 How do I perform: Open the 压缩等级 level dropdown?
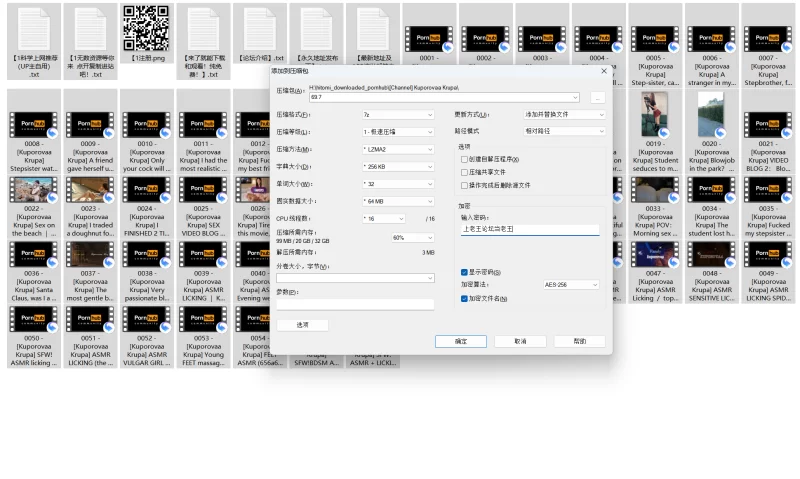(398, 132)
